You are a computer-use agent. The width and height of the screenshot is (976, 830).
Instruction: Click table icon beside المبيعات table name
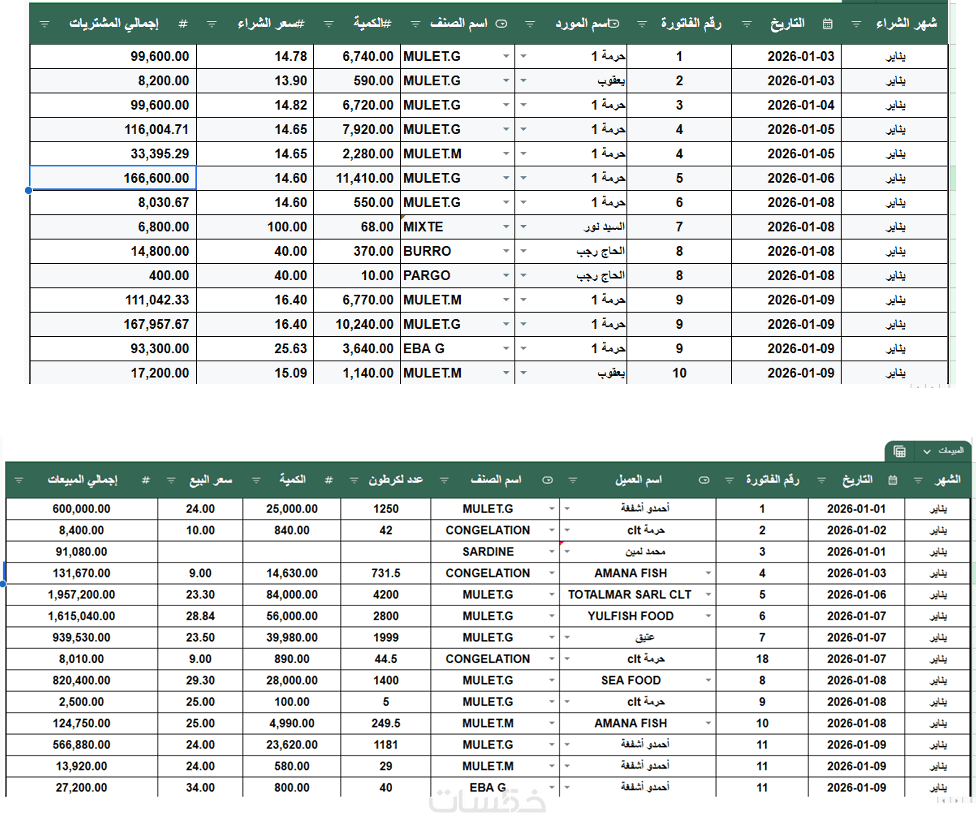[x=900, y=451]
